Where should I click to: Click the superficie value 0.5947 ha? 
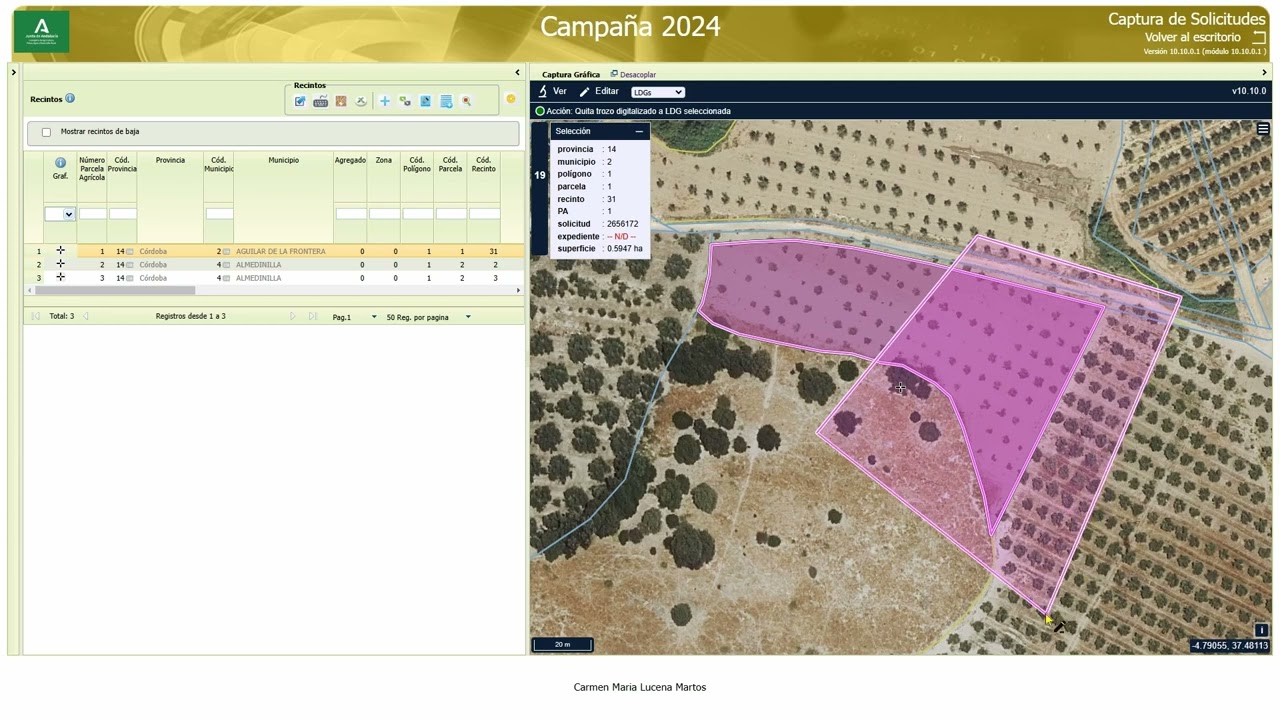(624, 249)
